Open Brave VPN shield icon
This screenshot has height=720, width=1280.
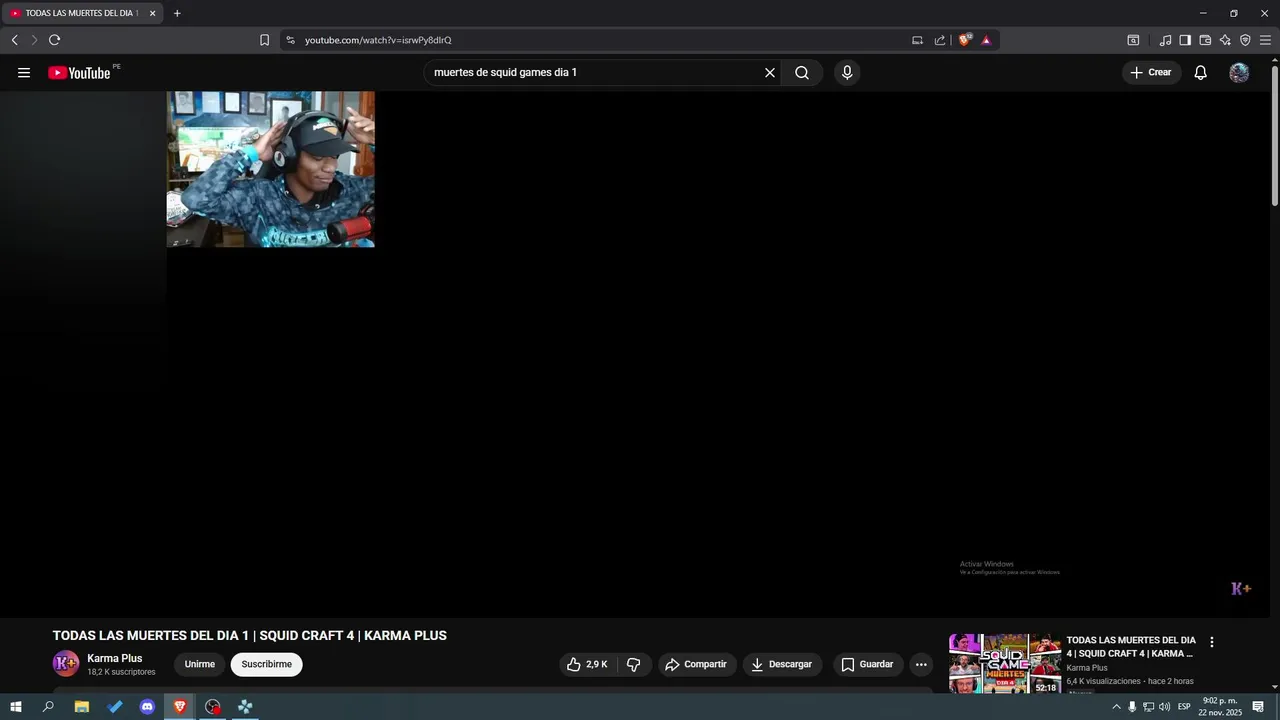[1245, 40]
